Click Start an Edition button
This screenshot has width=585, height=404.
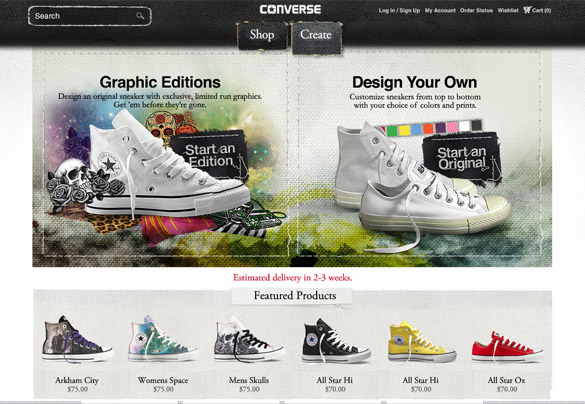pyautogui.click(x=209, y=154)
